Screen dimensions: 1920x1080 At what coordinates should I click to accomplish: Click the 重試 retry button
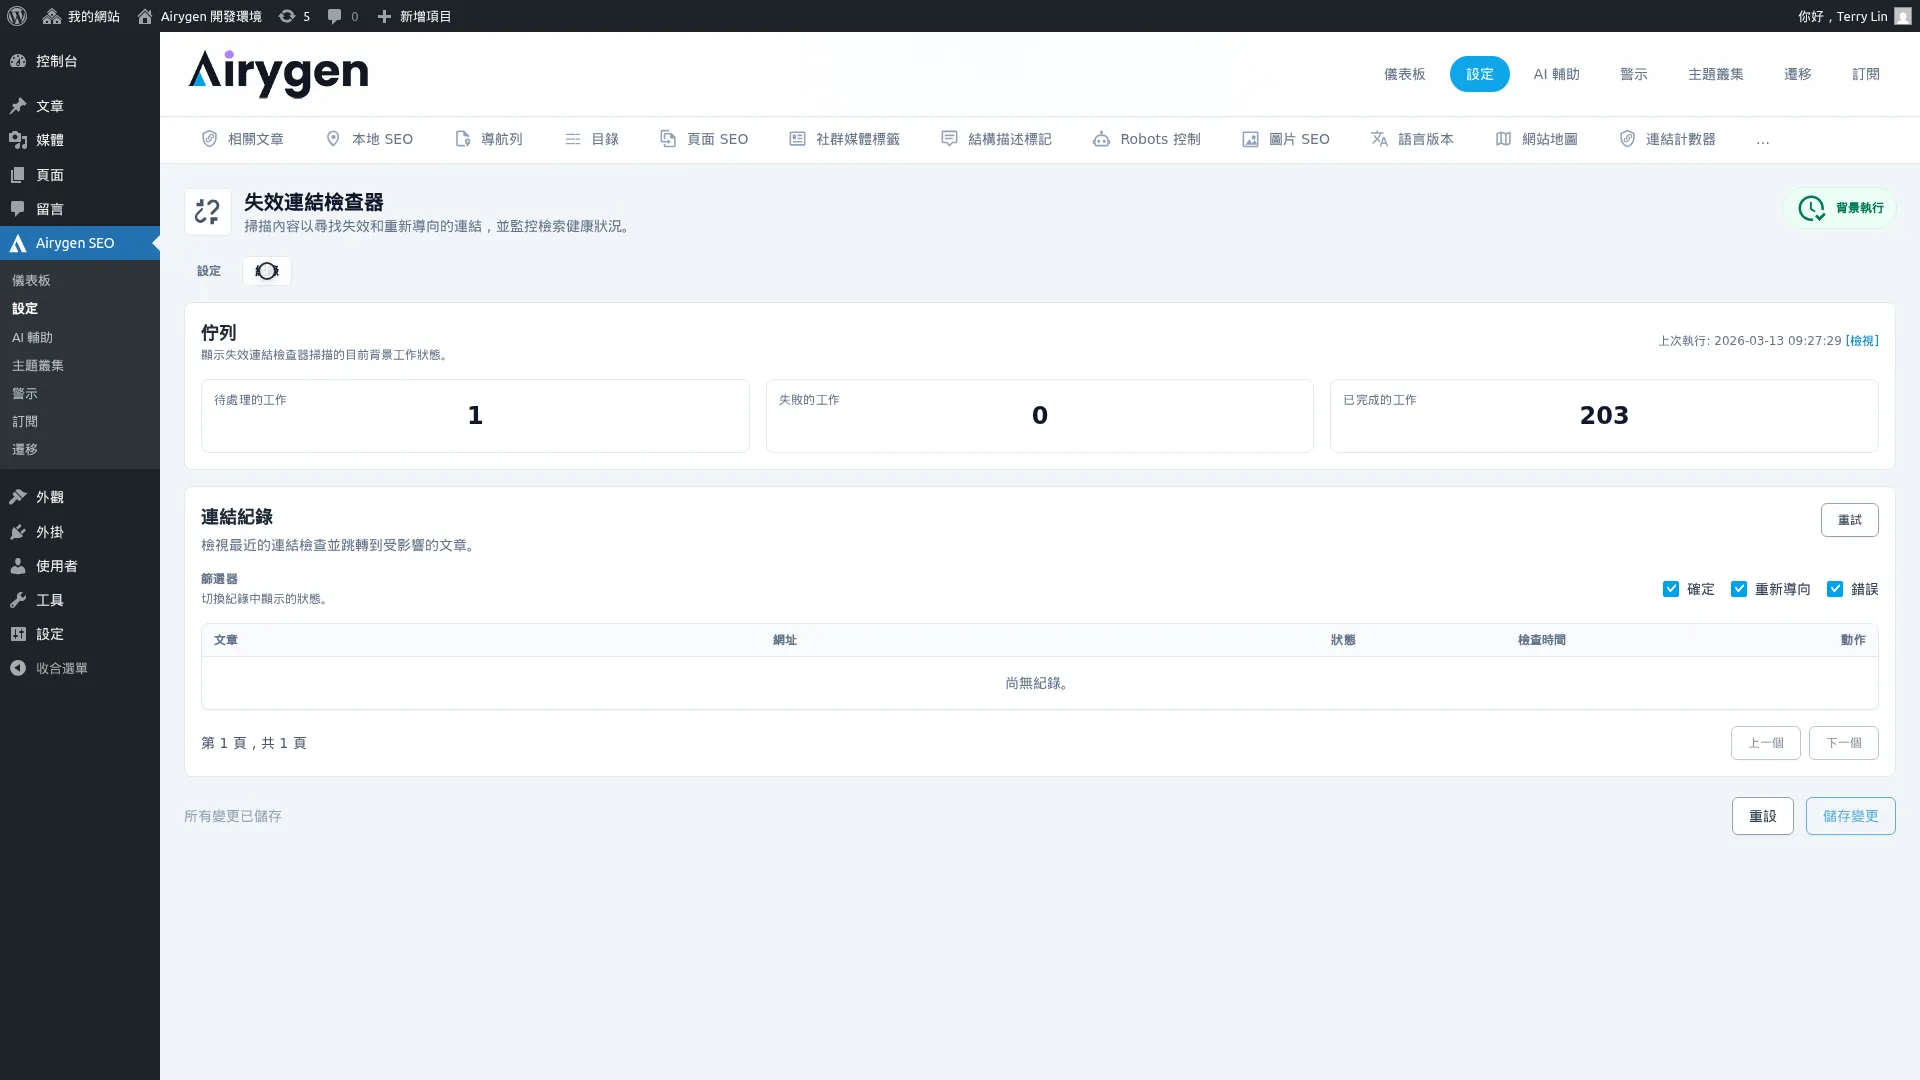click(x=1850, y=520)
